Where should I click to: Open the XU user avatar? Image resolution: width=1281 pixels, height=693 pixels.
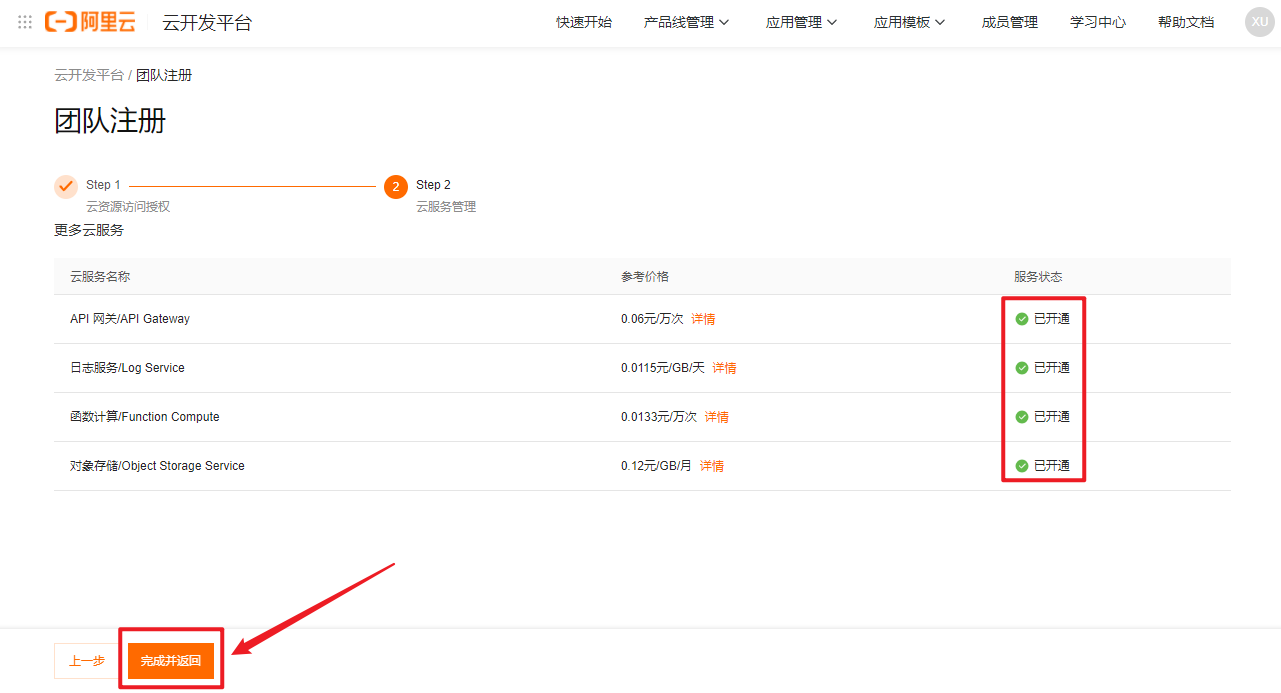[x=1259, y=22]
